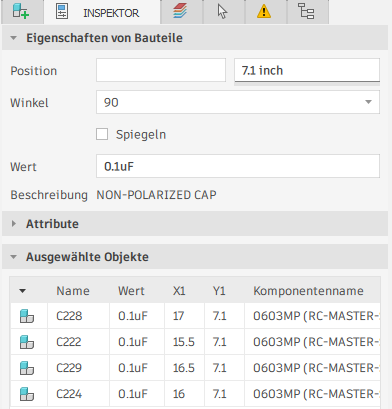Click the Wert cell 0.1uF in C228 row

[137, 316]
